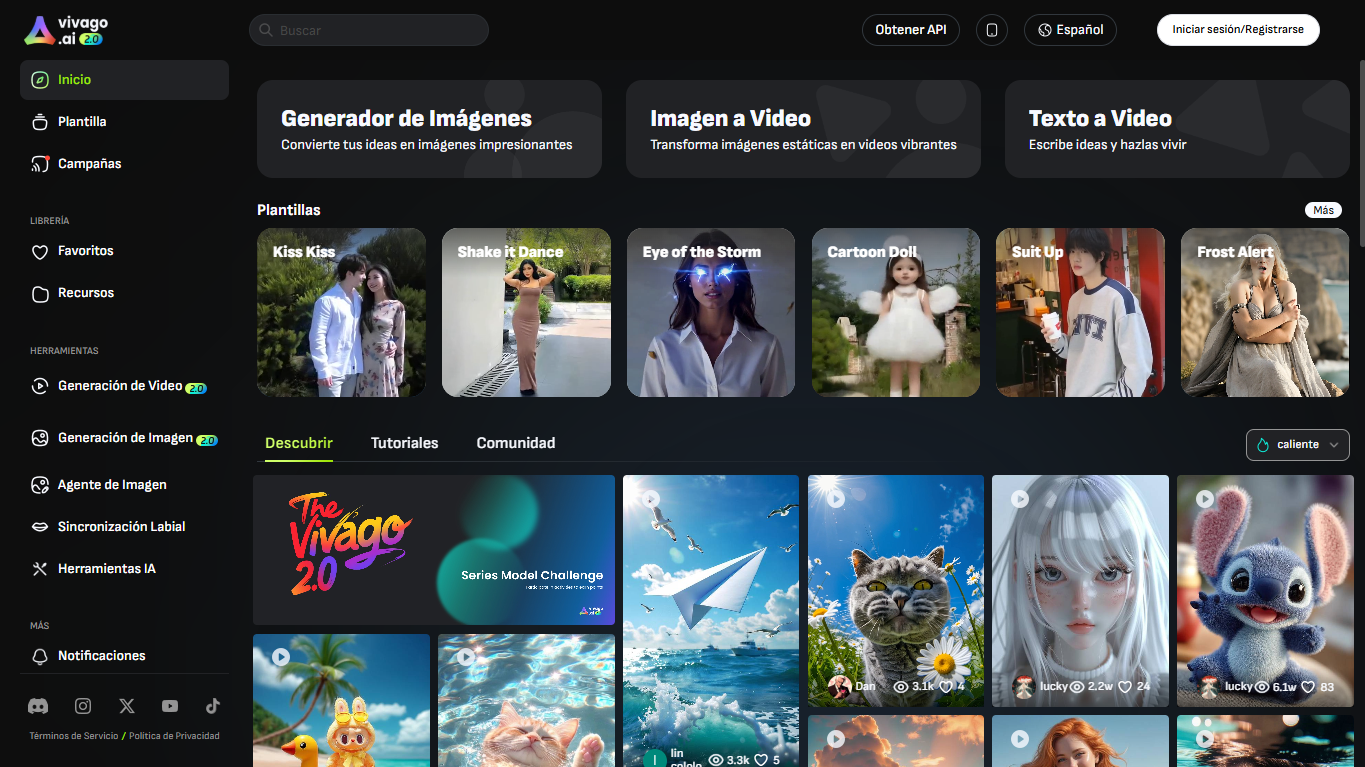Click the Vivago.ai logo
The image size is (1365, 767).
(66, 30)
